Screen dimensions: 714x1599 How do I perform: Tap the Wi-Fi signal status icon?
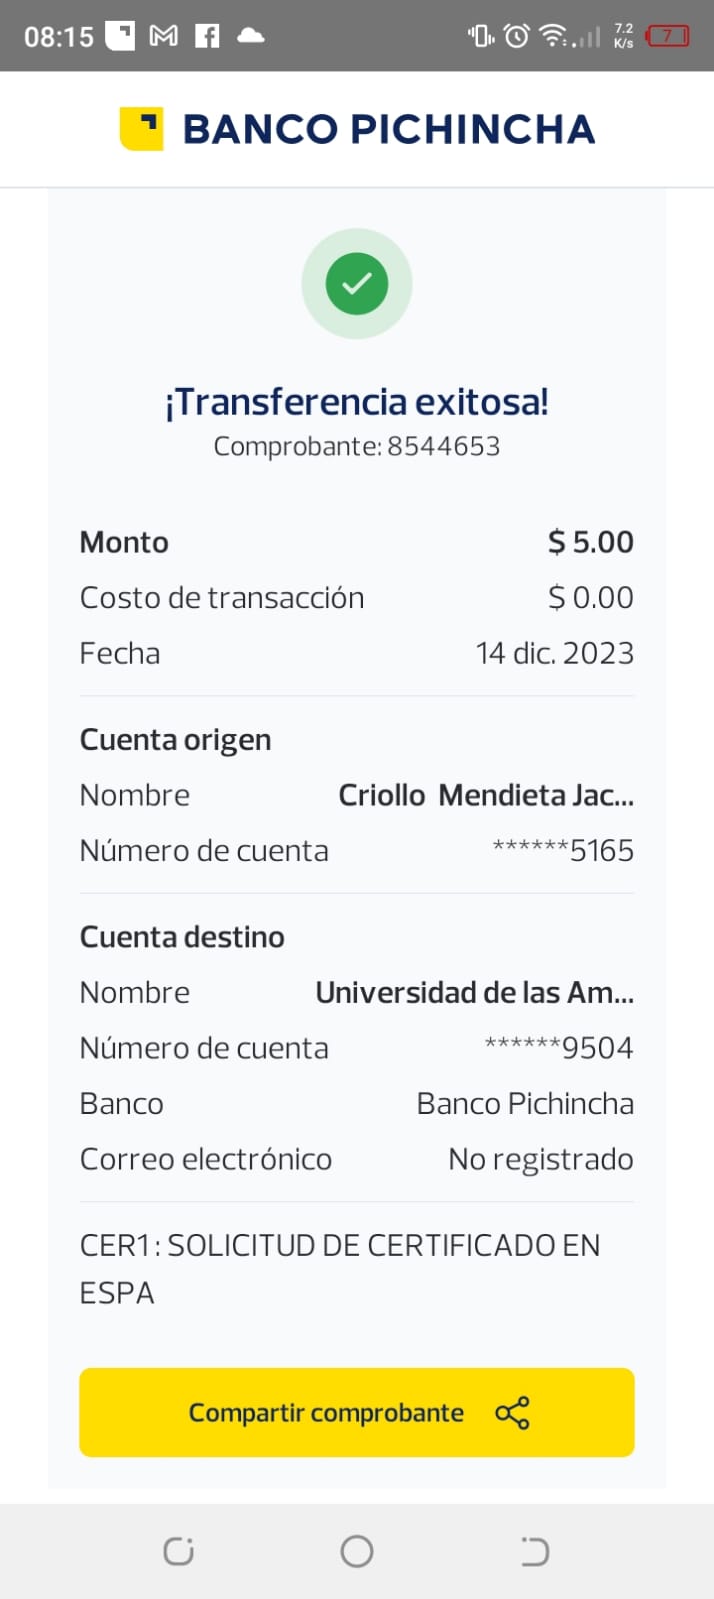552,36
